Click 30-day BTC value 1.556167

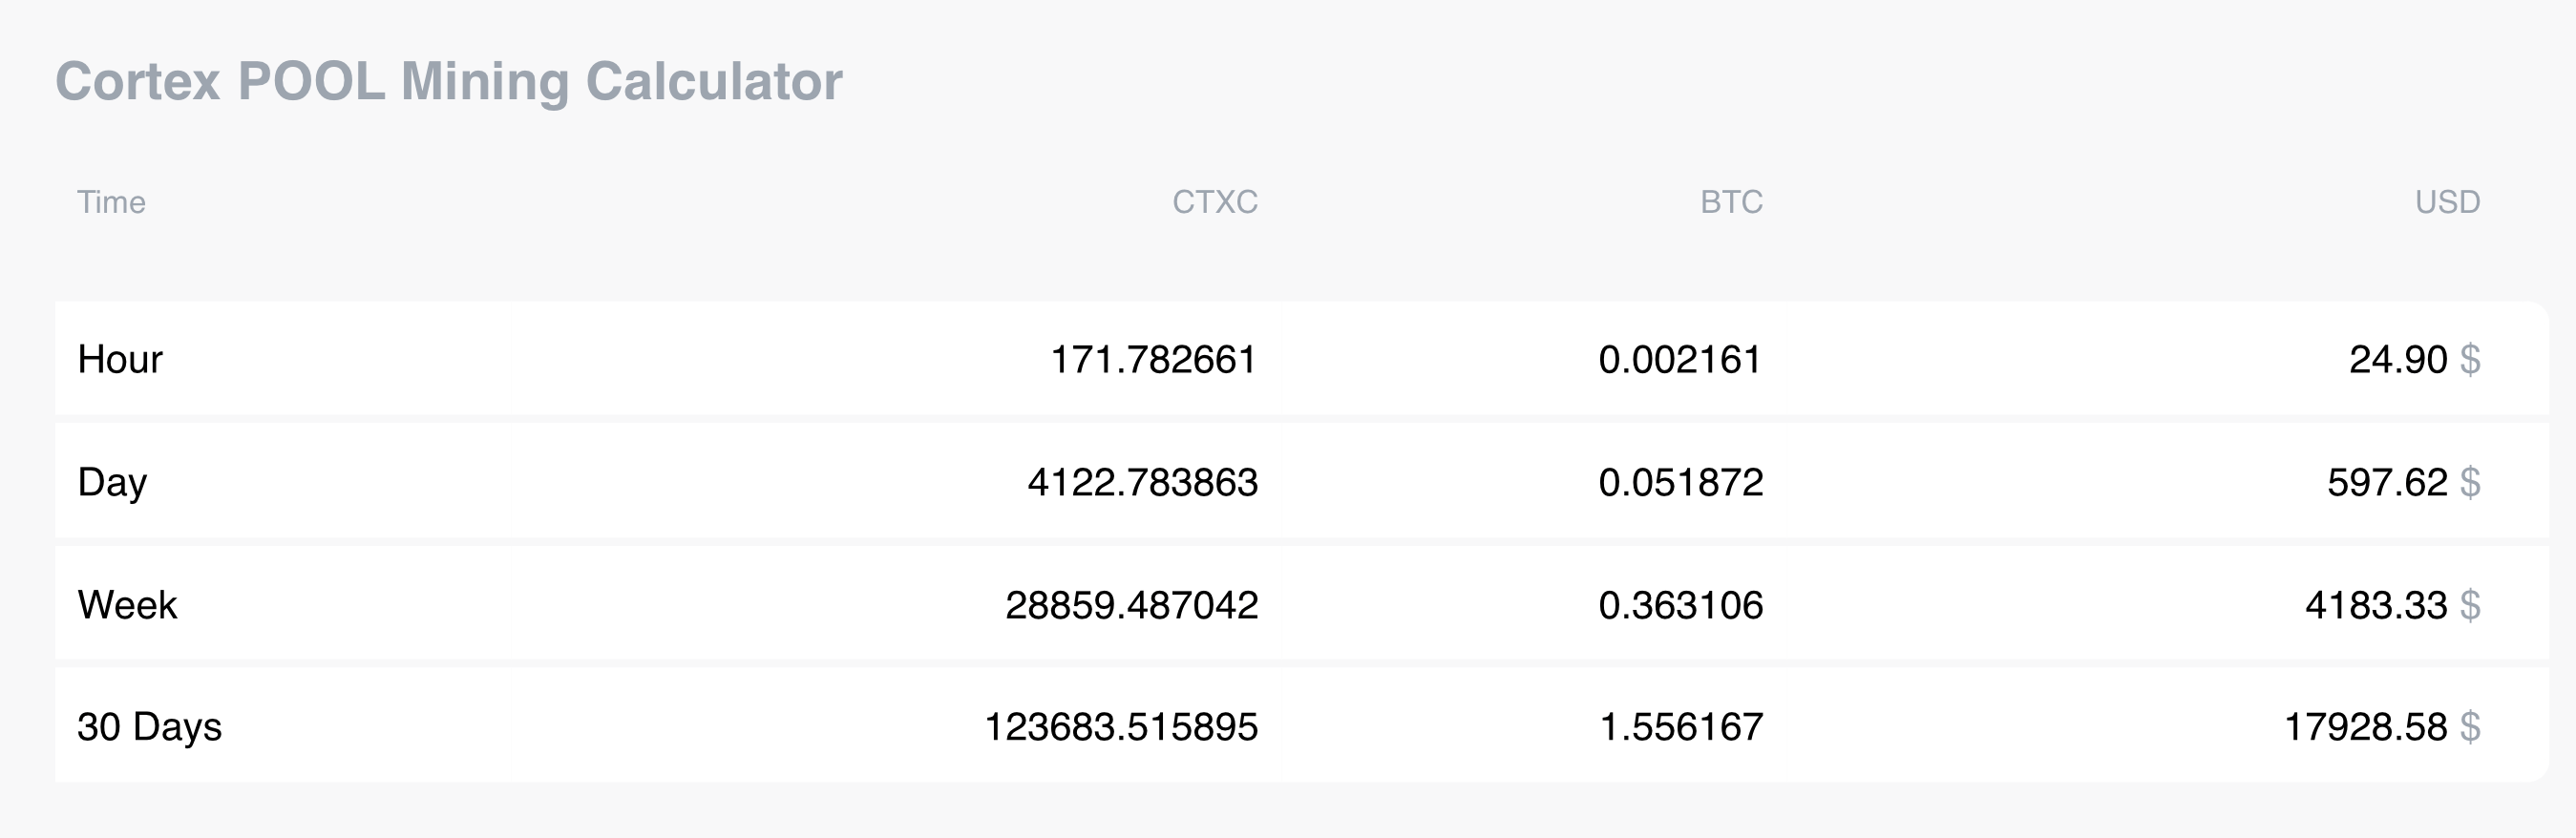(1681, 727)
